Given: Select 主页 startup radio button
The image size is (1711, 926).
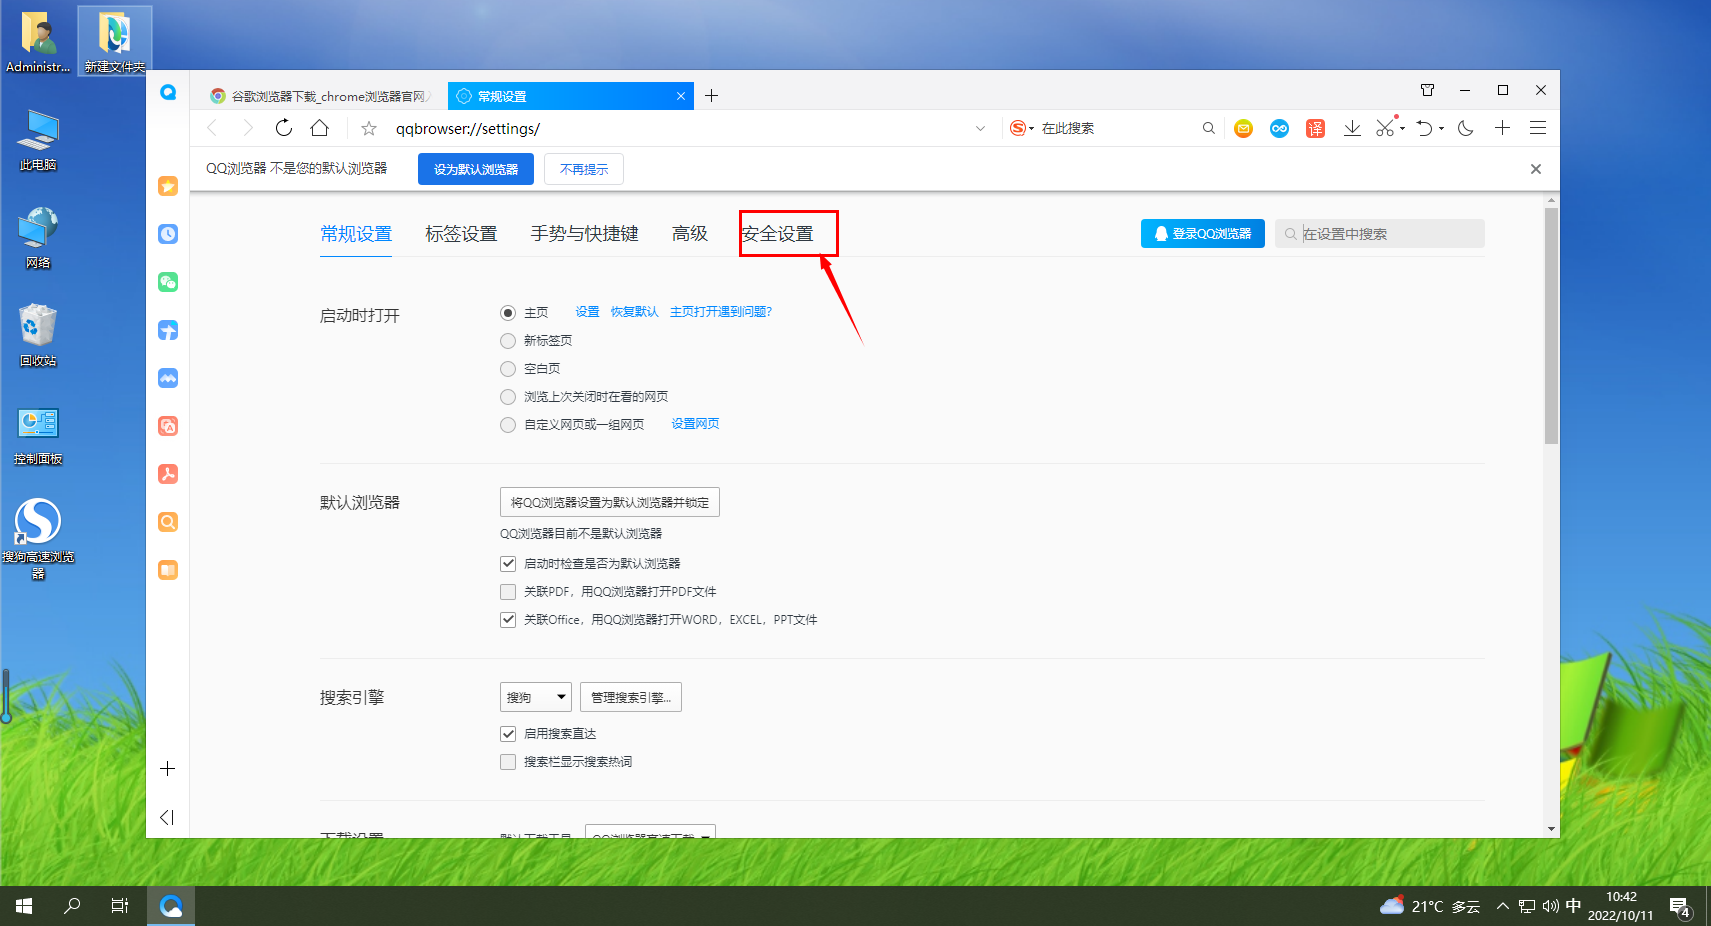Looking at the screenshot, I should [x=508, y=313].
